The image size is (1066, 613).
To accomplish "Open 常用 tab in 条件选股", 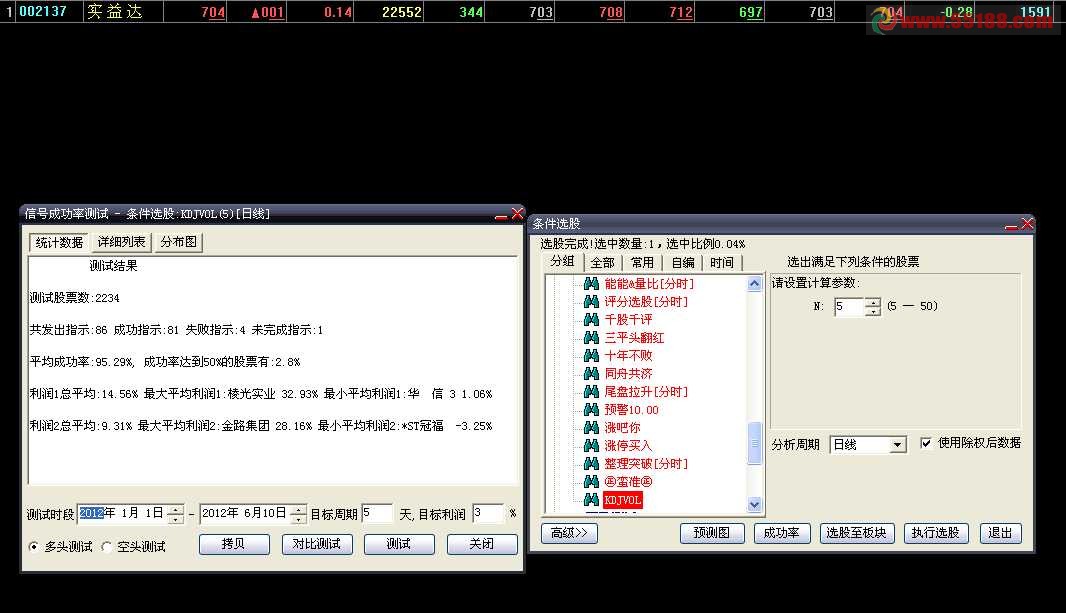I will [x=642, y=262].
